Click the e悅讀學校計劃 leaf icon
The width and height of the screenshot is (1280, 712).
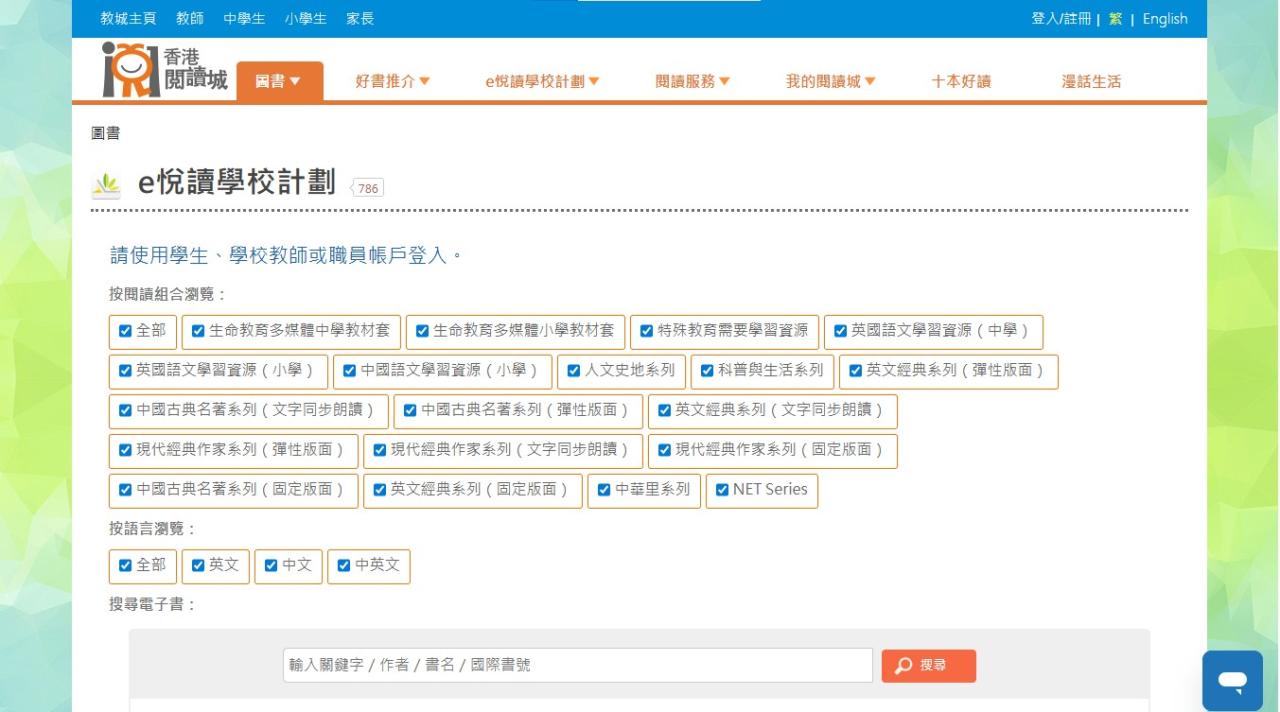[x=106, y=184]
